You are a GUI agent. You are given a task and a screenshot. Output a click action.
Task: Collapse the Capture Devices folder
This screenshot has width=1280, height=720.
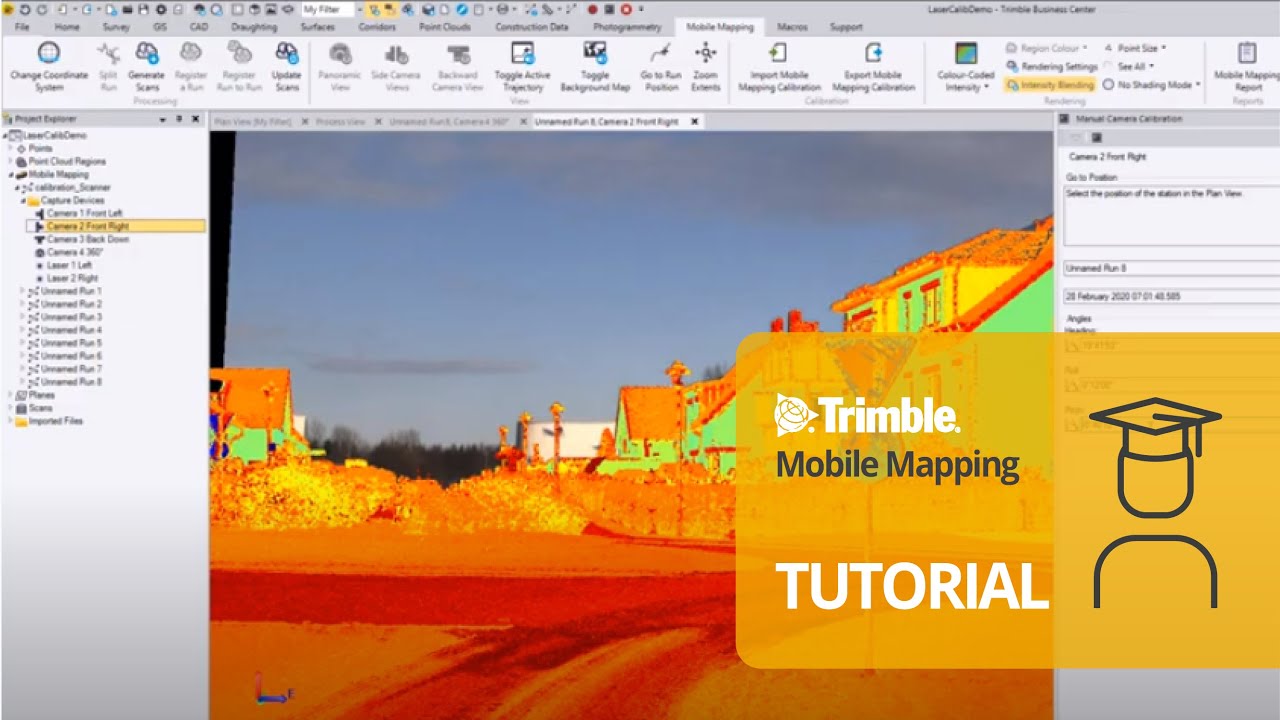23,200
